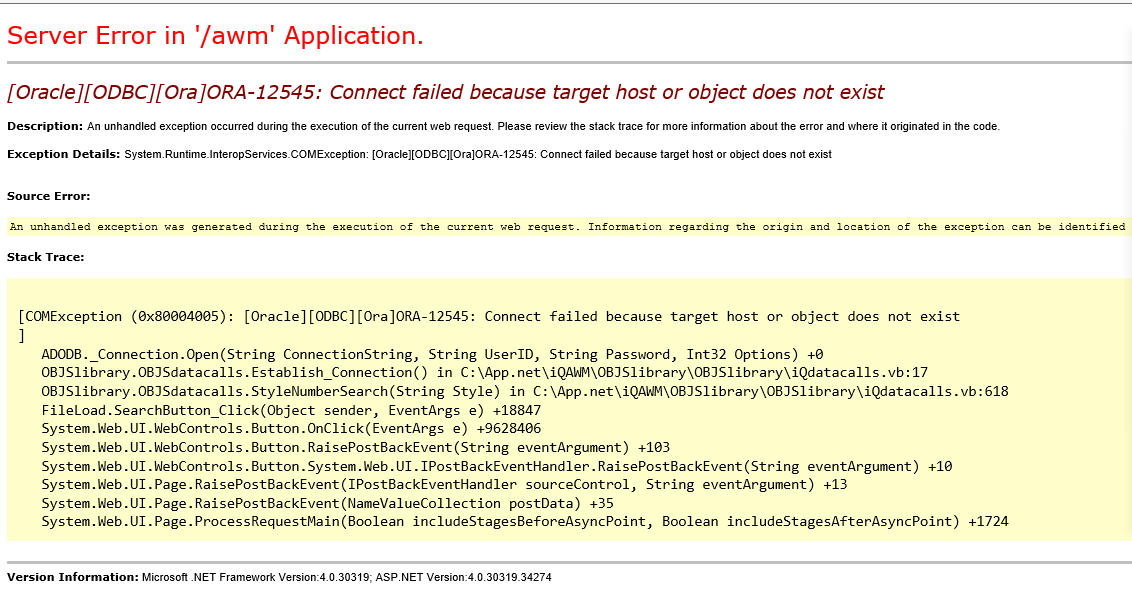Click the yellow unhandled exception message box

567,227
